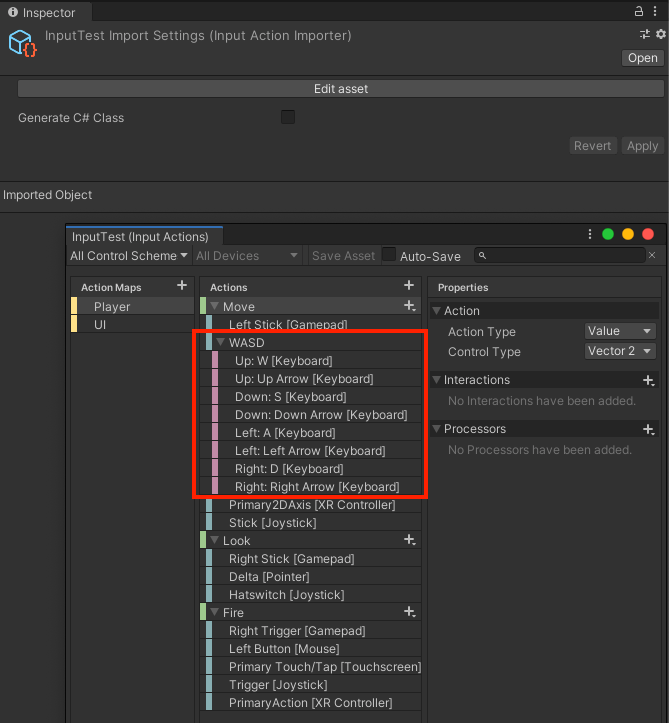The image size is (669, 723).
Task: Select Right: Right Arrow [Keyboard] binding
Action: pos(316,486)
